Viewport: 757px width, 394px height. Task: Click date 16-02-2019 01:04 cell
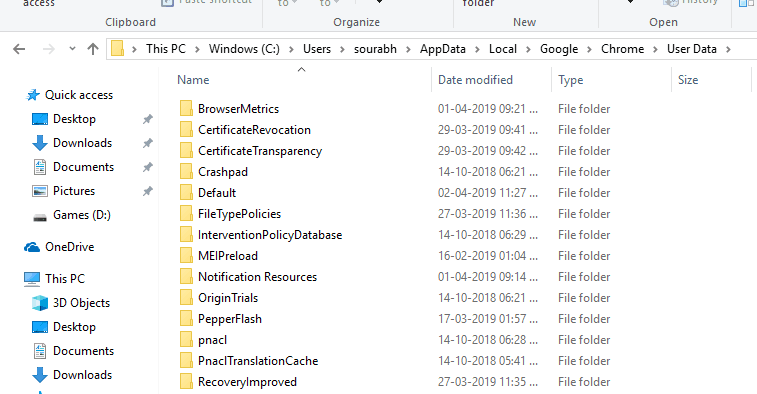pos(488,255)
